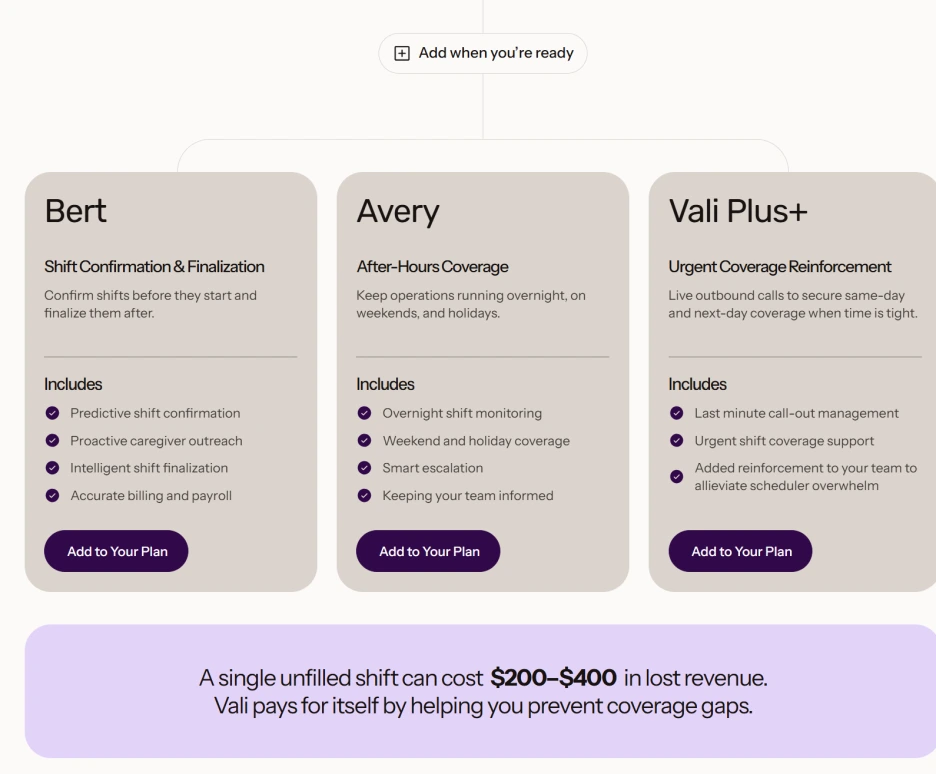The image size is (936, 774).
Task: Click checkmark icon beside Added reinforcement to your team
Action: point(676,476)
